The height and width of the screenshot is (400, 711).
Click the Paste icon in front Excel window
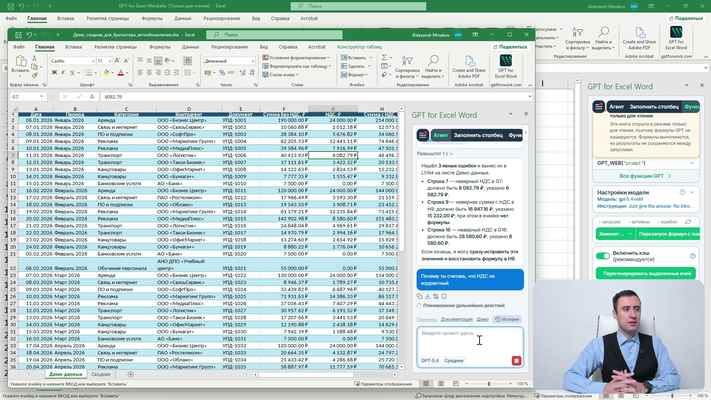[20, 63]
